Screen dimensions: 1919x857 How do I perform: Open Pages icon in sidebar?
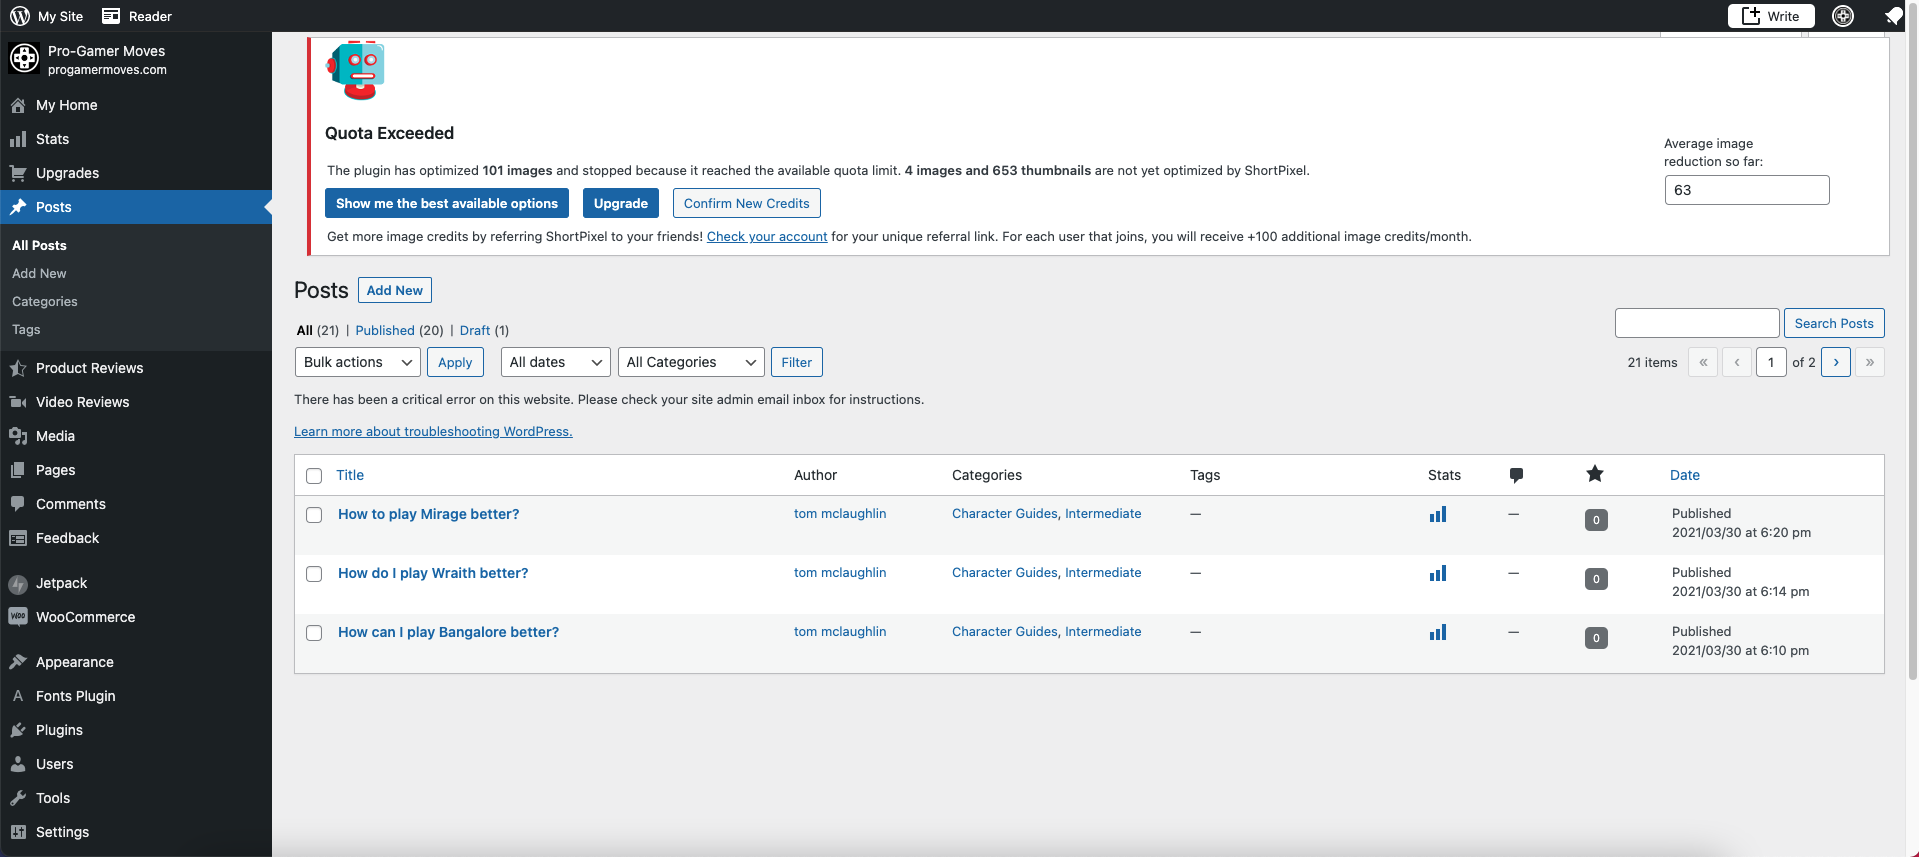(x=18, y=470)
